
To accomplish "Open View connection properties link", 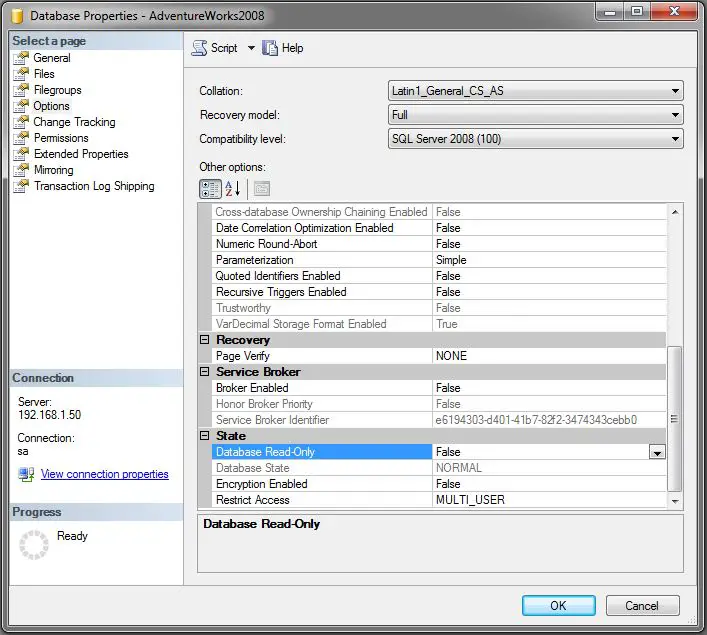I will [x=105, y=474].
